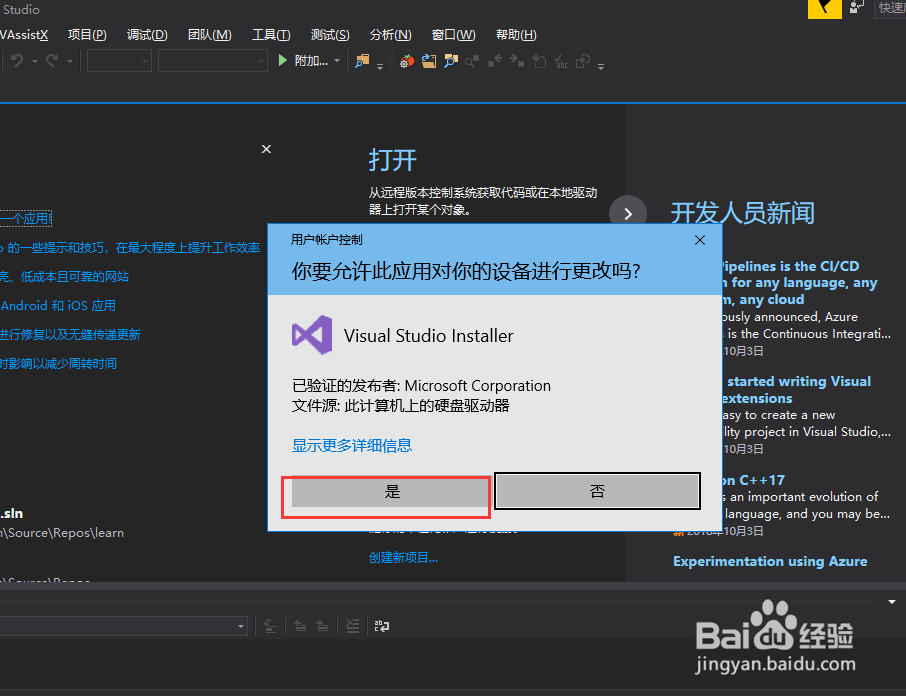
Task: Click the yellow feedback flag icon at top
Action: tap(825, 8)
